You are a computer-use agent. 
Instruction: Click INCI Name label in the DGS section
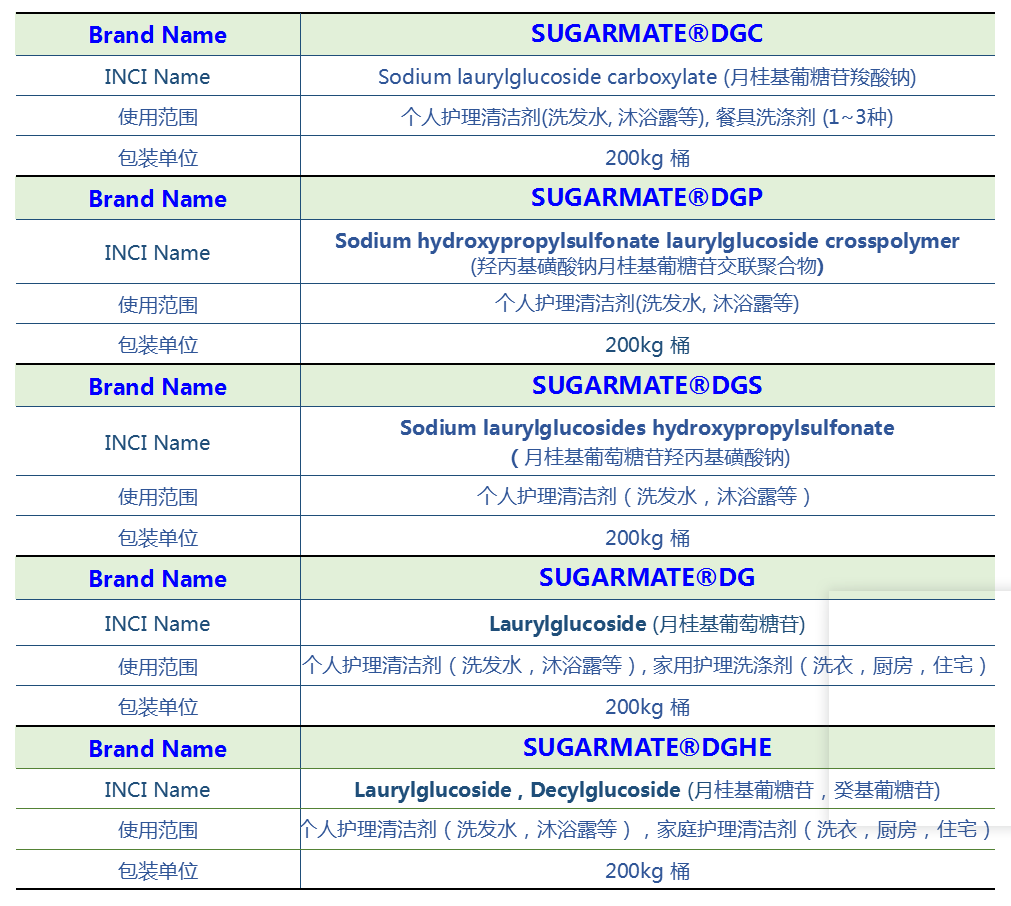pos(157,443)
